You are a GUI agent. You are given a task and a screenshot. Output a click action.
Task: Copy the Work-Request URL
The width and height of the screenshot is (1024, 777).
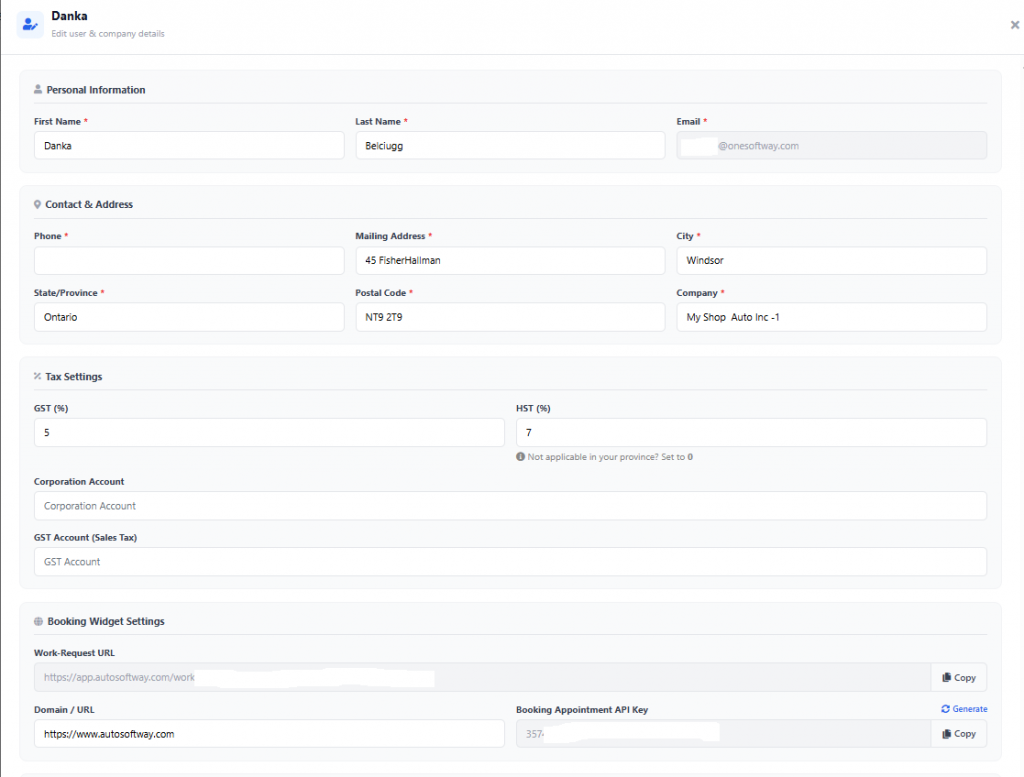[958, 677]
